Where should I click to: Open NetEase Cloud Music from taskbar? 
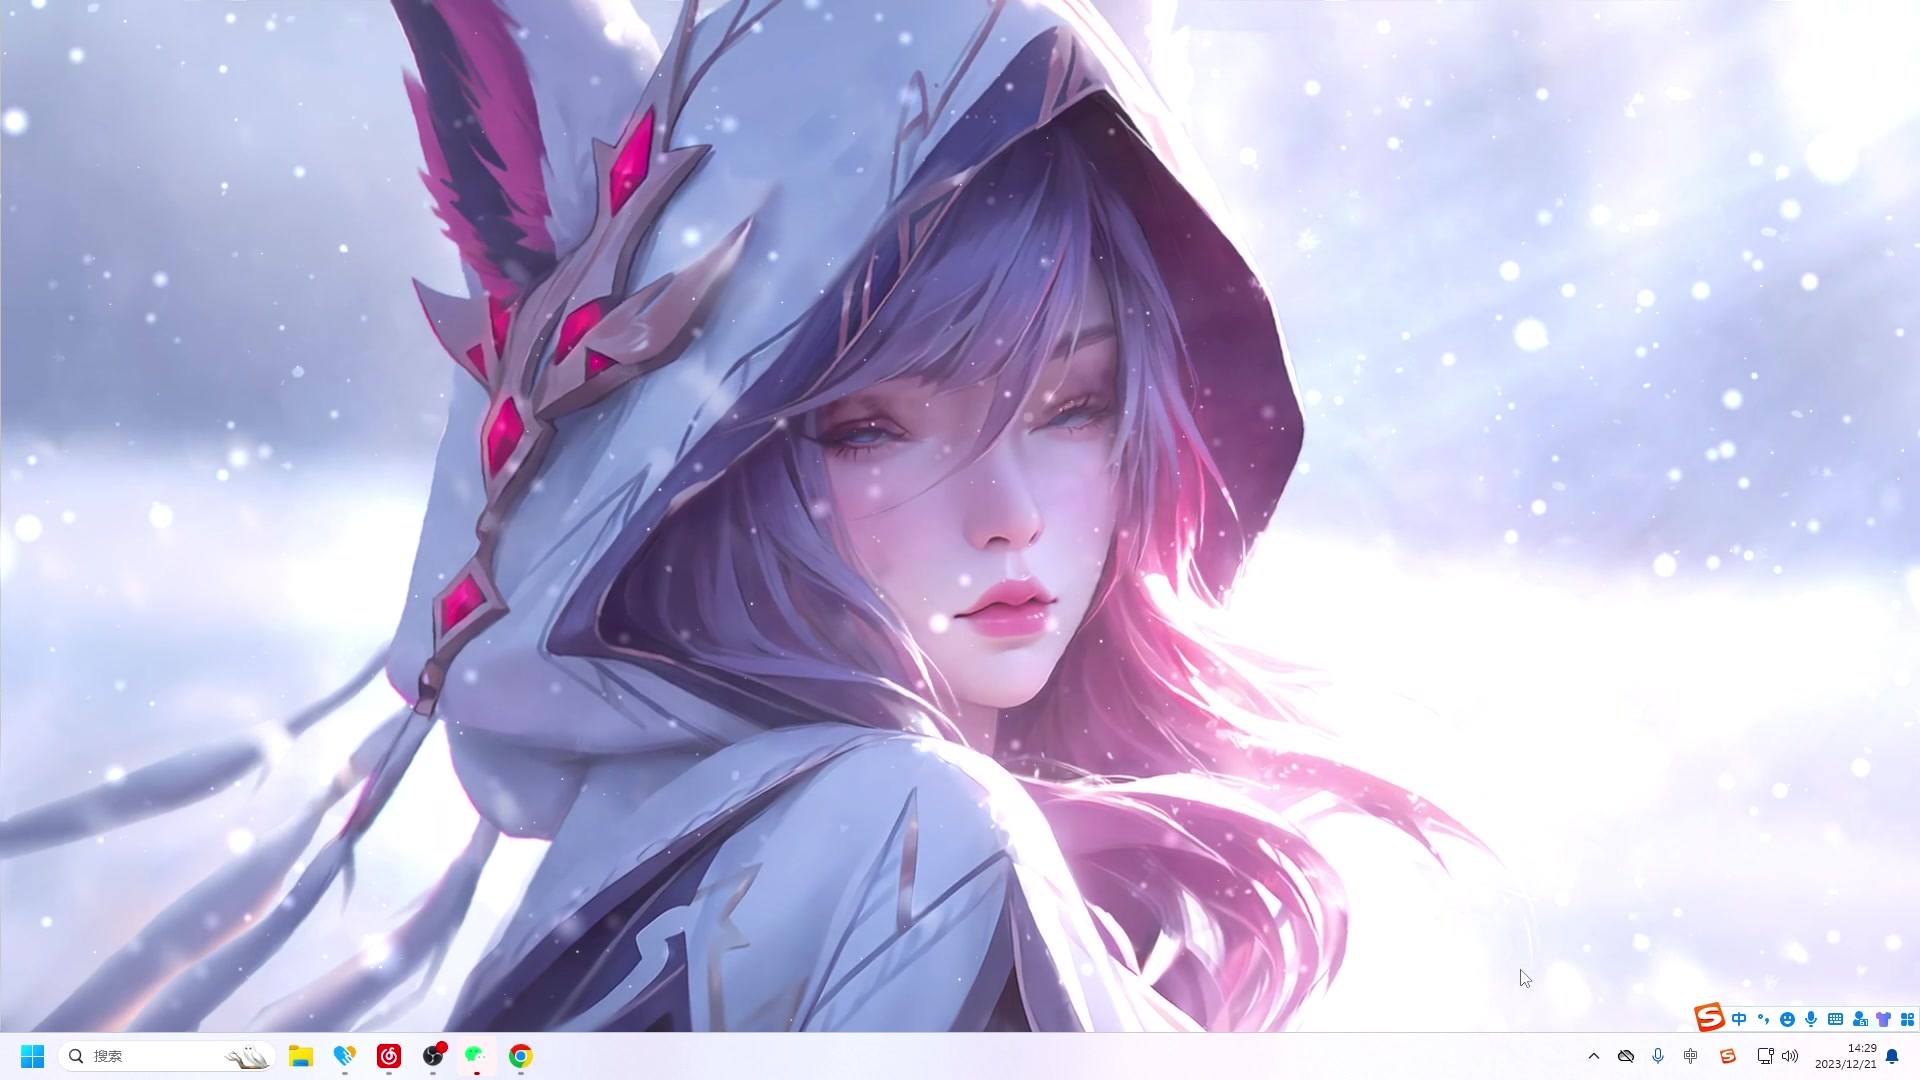coord(389,1056)
